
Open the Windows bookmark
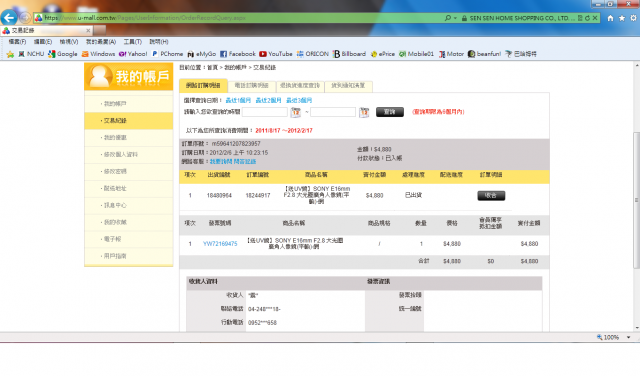pyautogui.click(x=98, y=54)
